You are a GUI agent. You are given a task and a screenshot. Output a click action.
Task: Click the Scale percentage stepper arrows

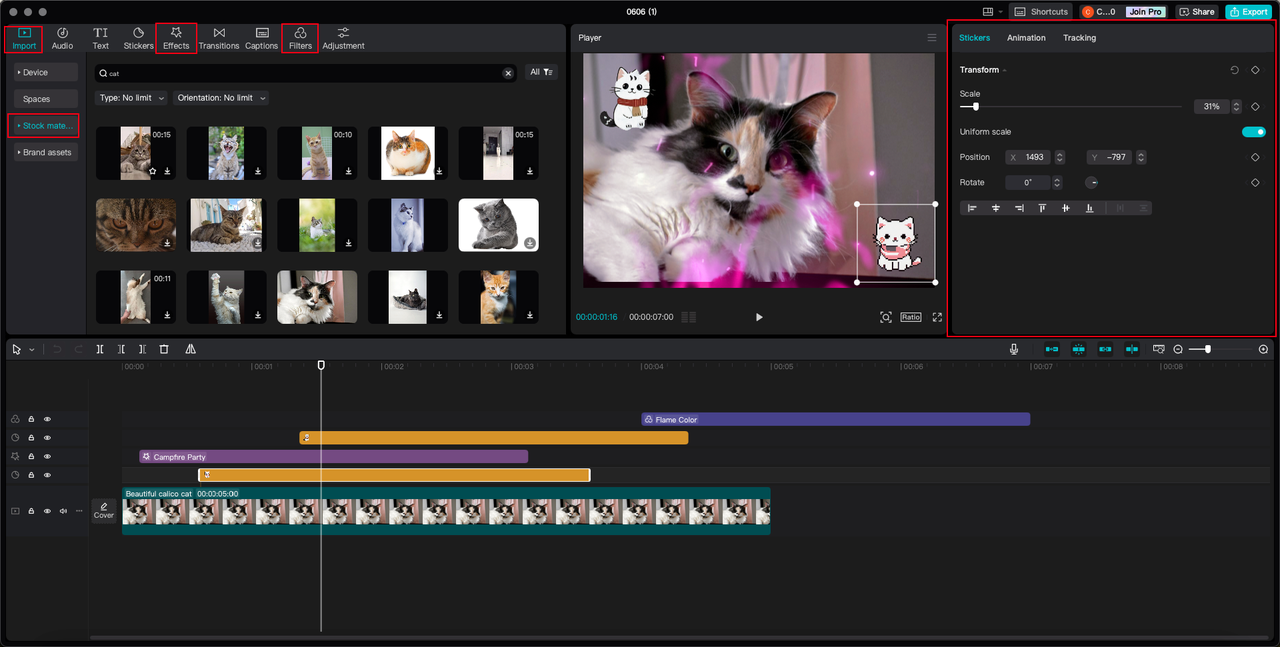pos(1237,106)
